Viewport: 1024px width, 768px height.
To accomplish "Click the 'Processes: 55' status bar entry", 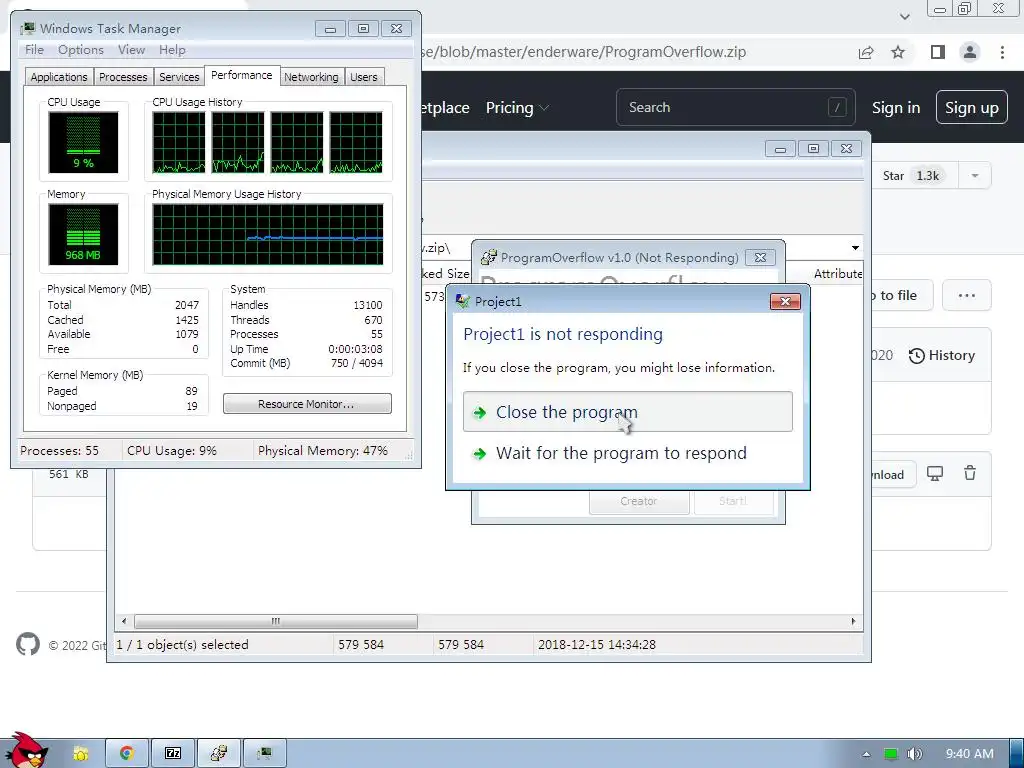I will 59,451.
